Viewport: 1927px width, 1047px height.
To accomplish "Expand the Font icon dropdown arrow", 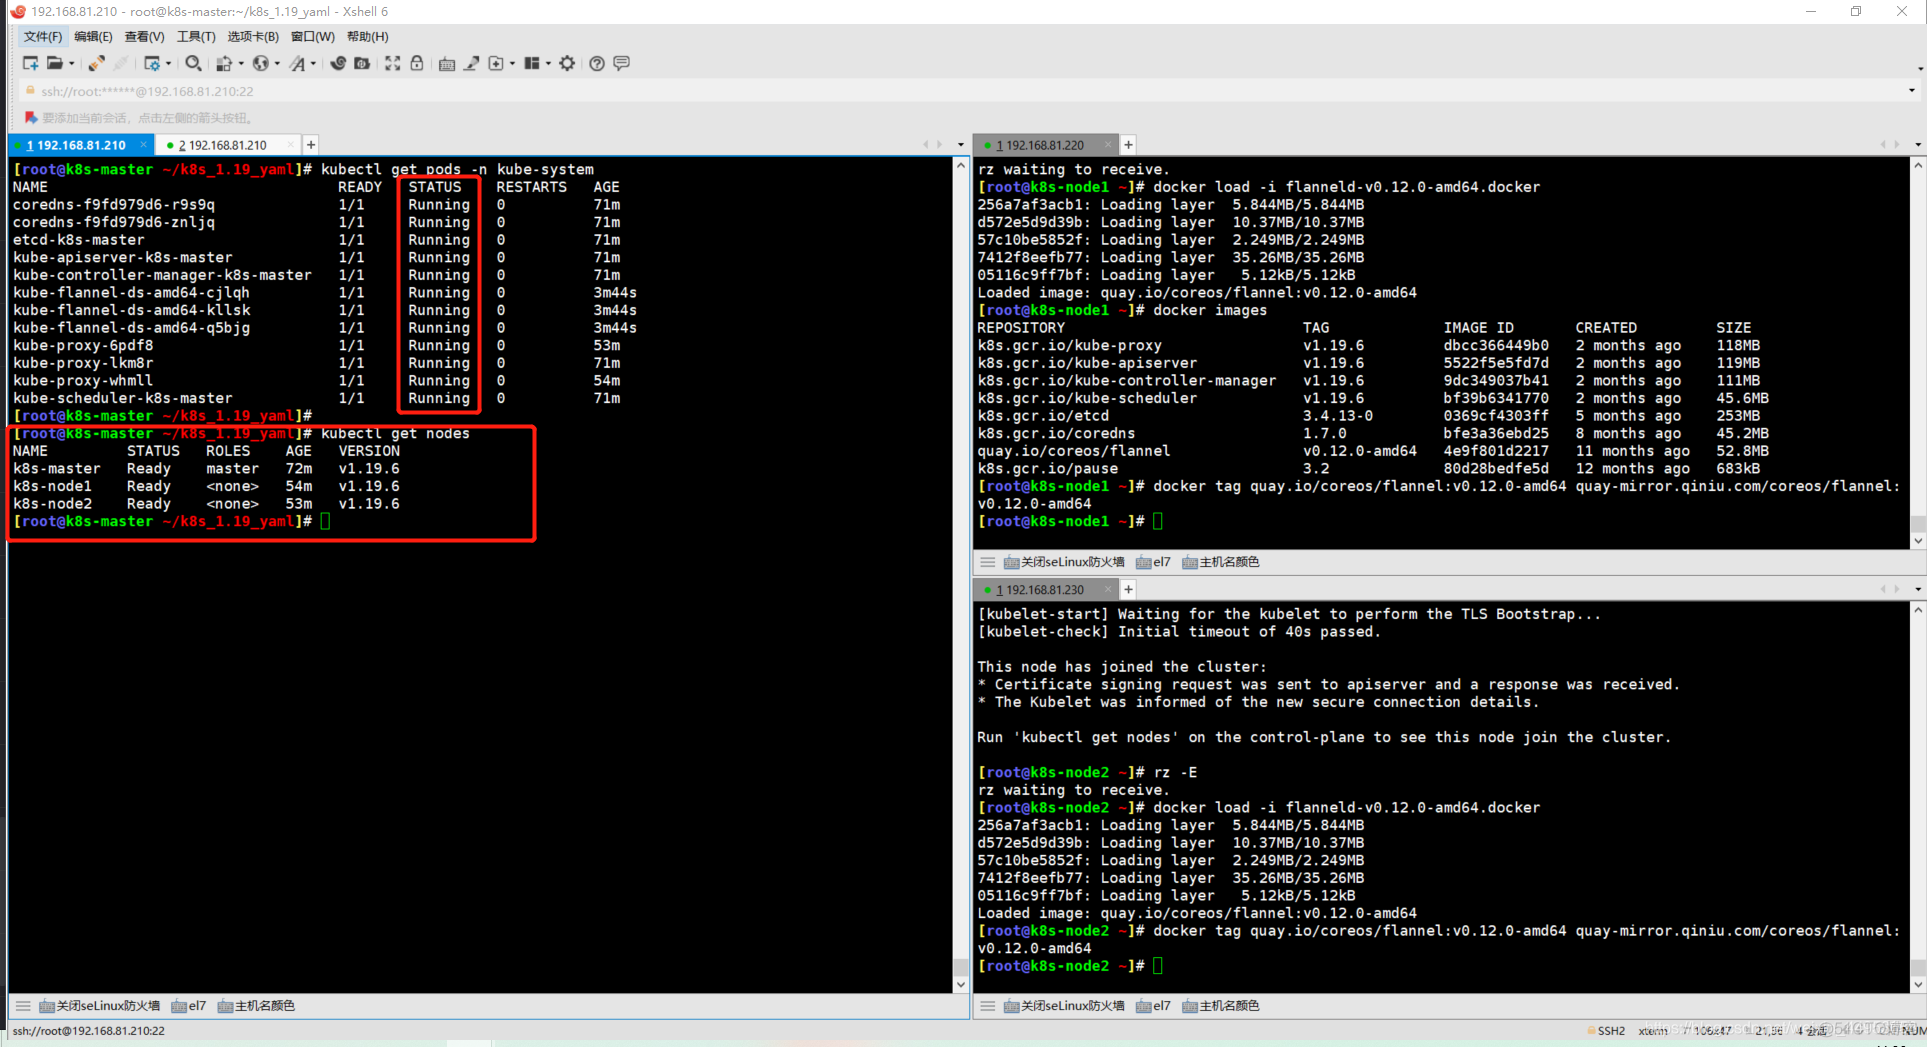I will (313, 64).
